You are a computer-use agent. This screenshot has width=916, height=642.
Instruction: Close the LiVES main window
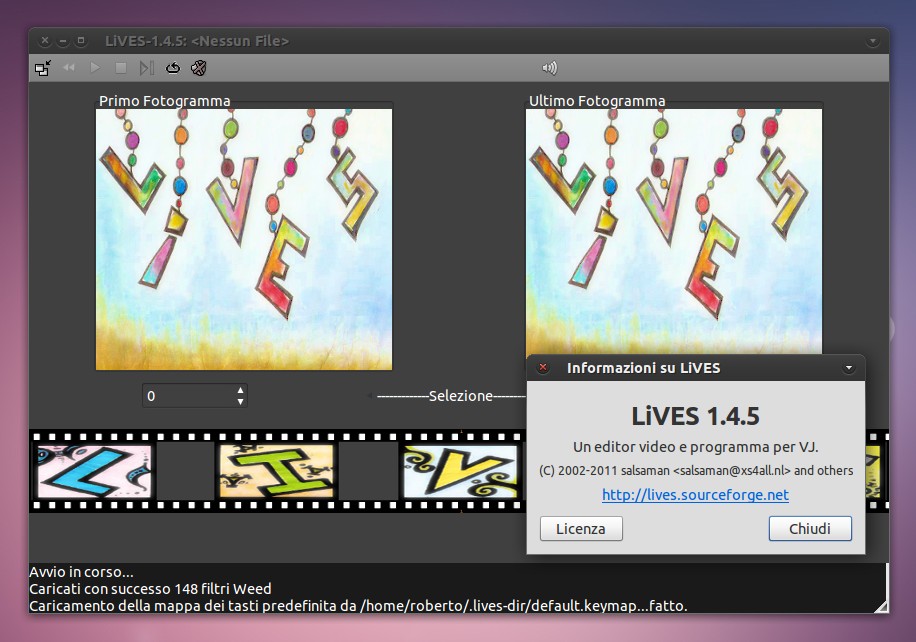click(45, 41)
